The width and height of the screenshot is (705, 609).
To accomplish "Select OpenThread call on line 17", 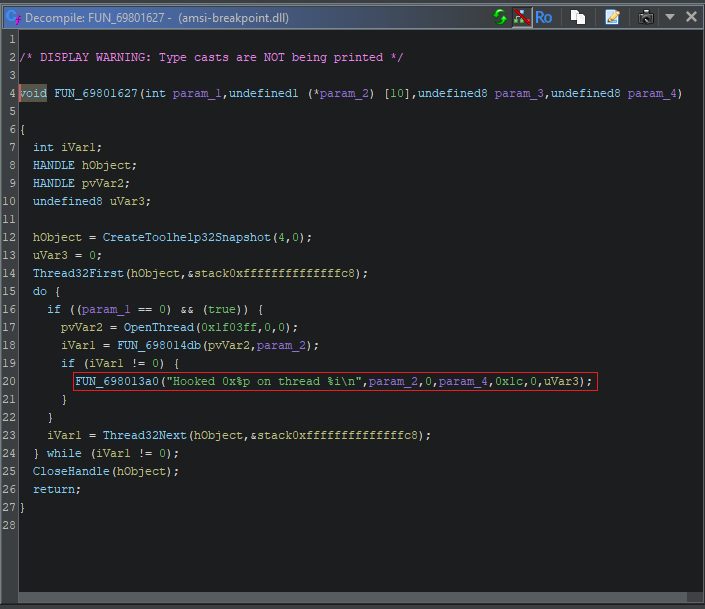I will (x=159, y=327).
